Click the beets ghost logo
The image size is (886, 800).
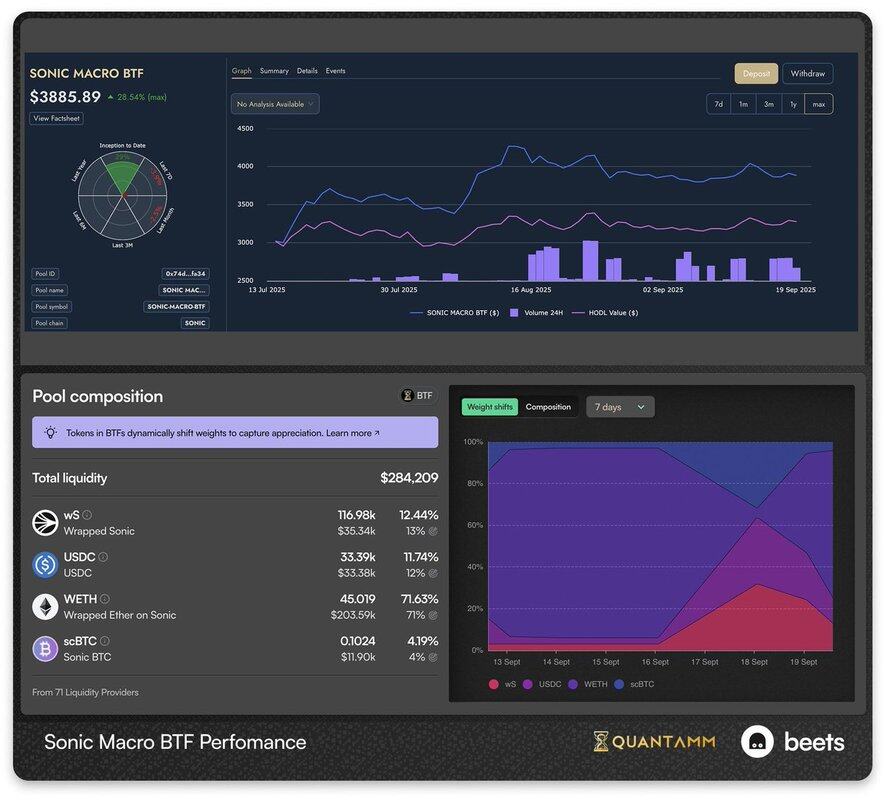(x=757, y=741)
